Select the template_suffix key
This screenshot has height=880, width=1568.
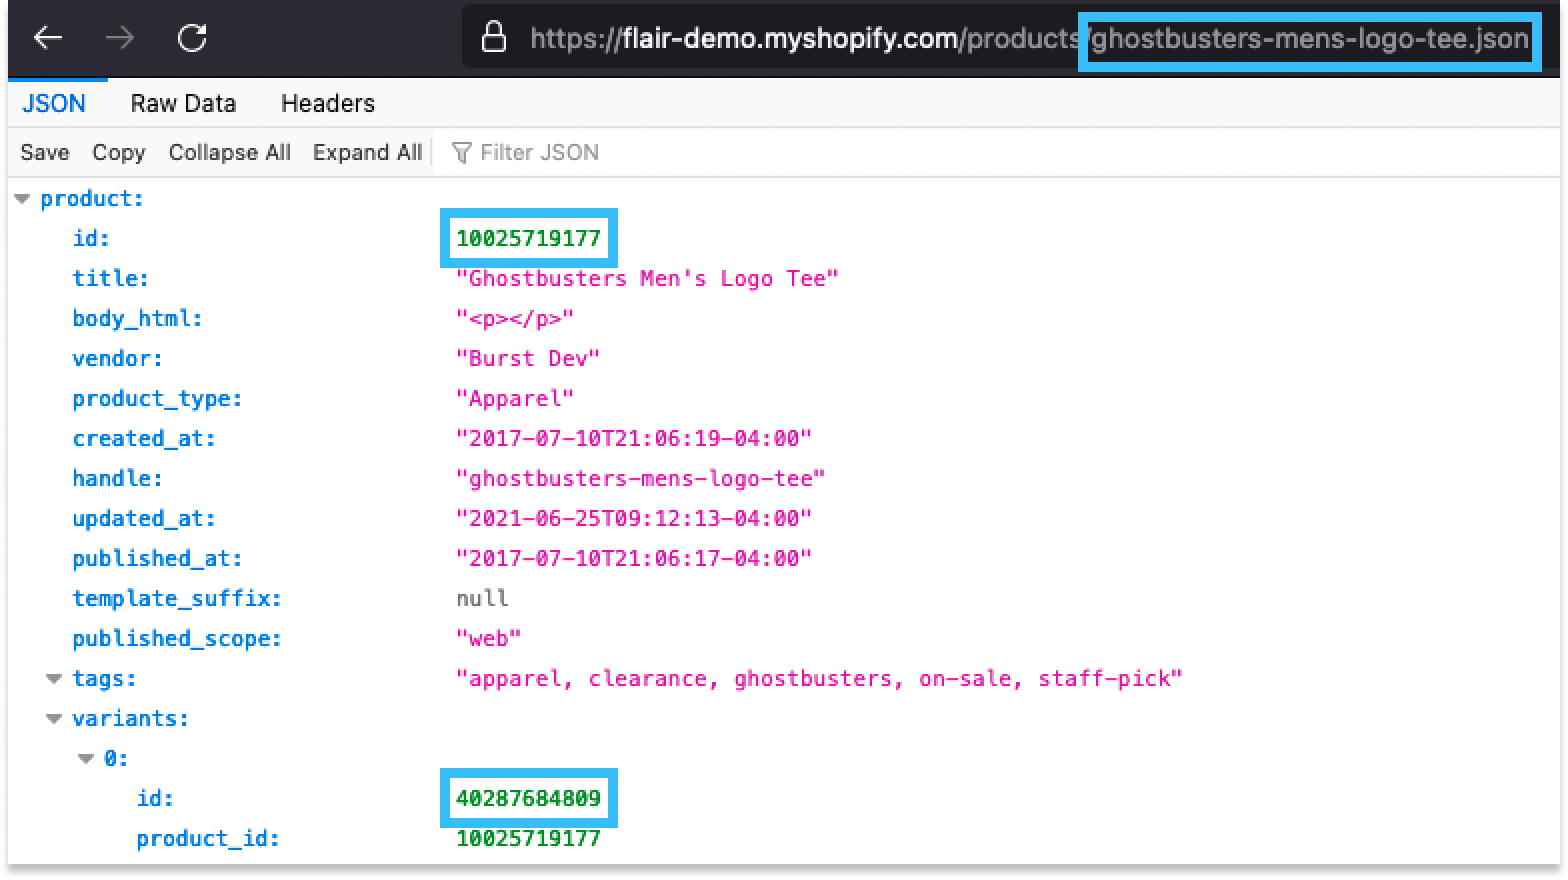click(x=177, y=598)
